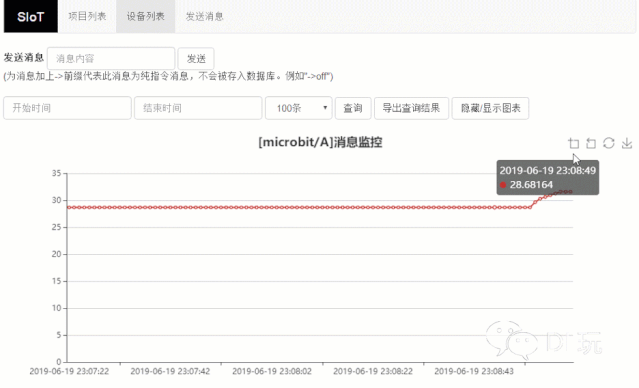Click x-axis label 2019-06-19 23:08:22
This screenshot has width=639, height=388.
pyautogui.click(x=373, y=371)
